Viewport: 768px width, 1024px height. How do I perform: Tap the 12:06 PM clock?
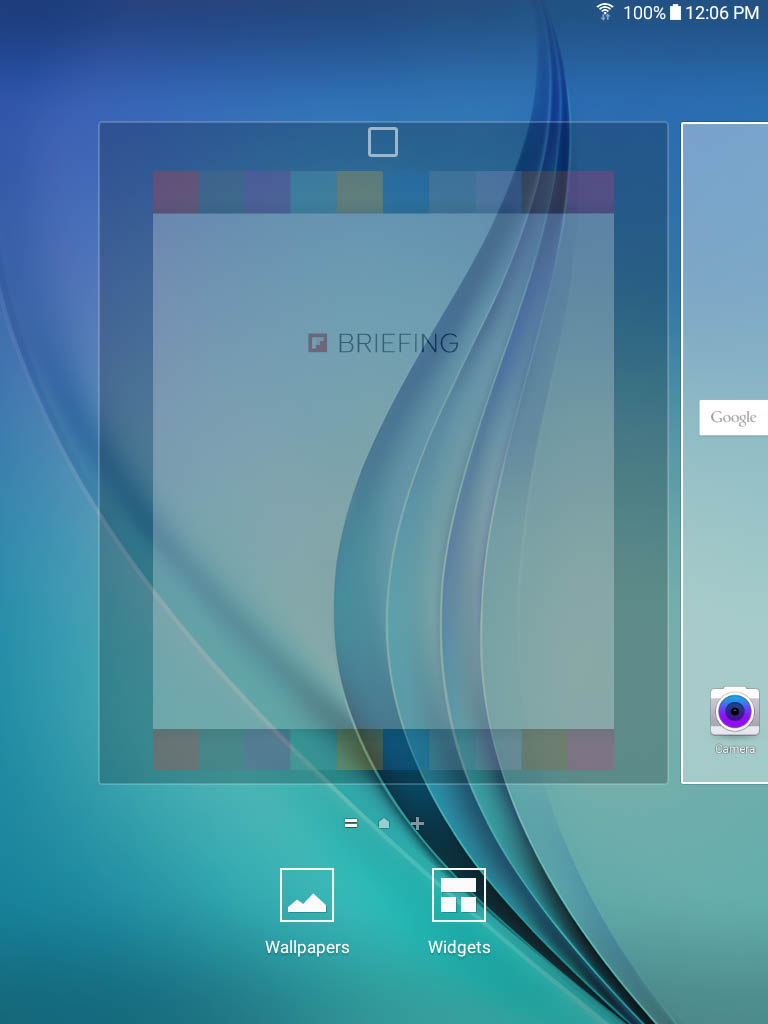(x=722, y=12)
